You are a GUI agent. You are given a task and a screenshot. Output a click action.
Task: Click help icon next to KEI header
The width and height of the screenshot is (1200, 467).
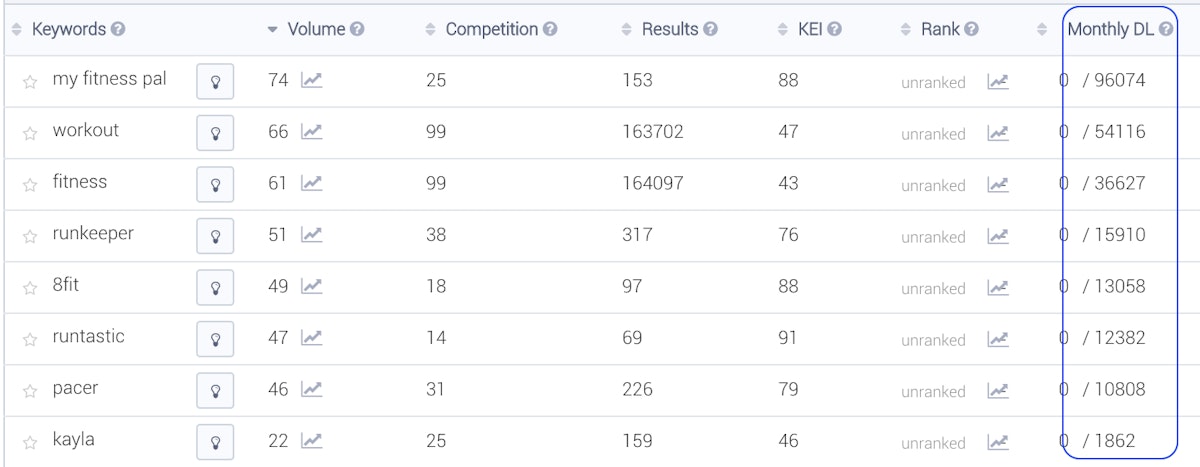click(x=834, y=30)
